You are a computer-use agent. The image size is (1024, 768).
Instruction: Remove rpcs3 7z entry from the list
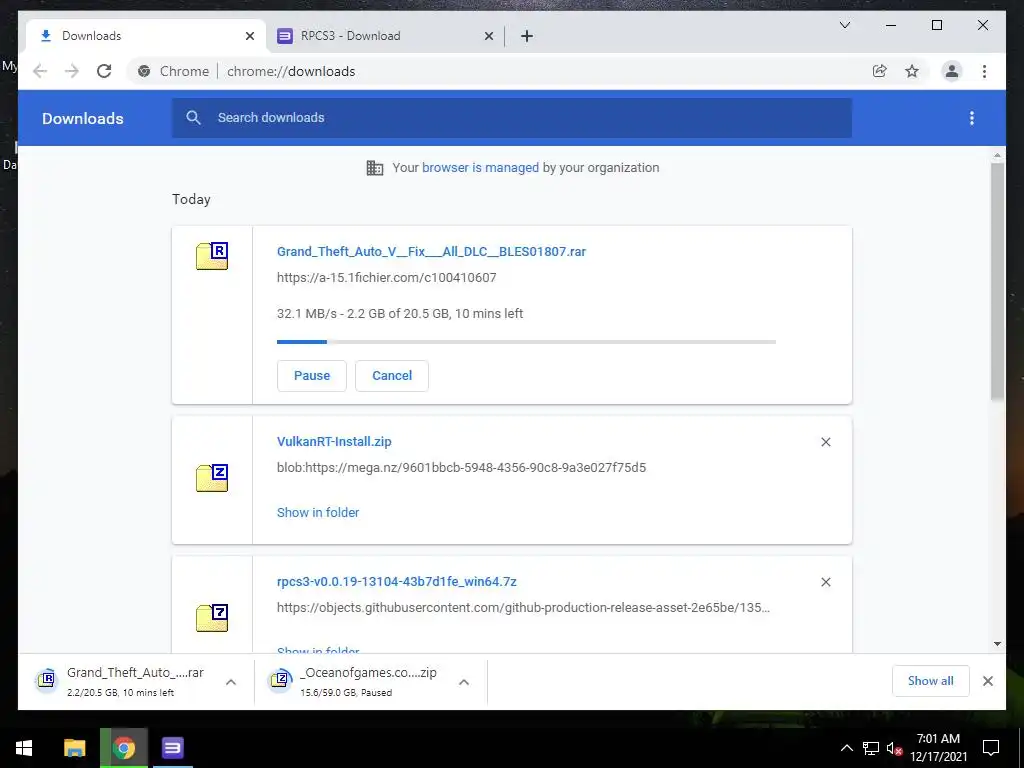coord(825,582)
